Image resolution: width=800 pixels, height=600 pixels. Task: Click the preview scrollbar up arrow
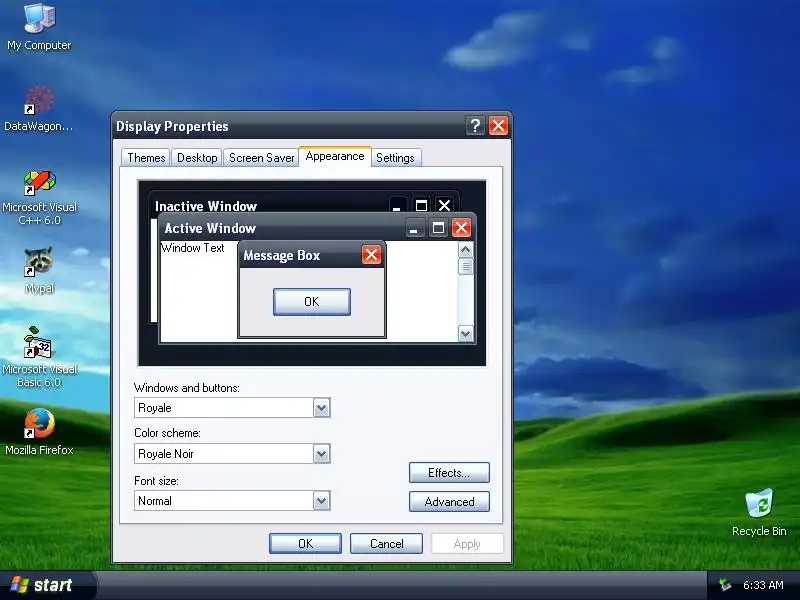click(465, 249)
